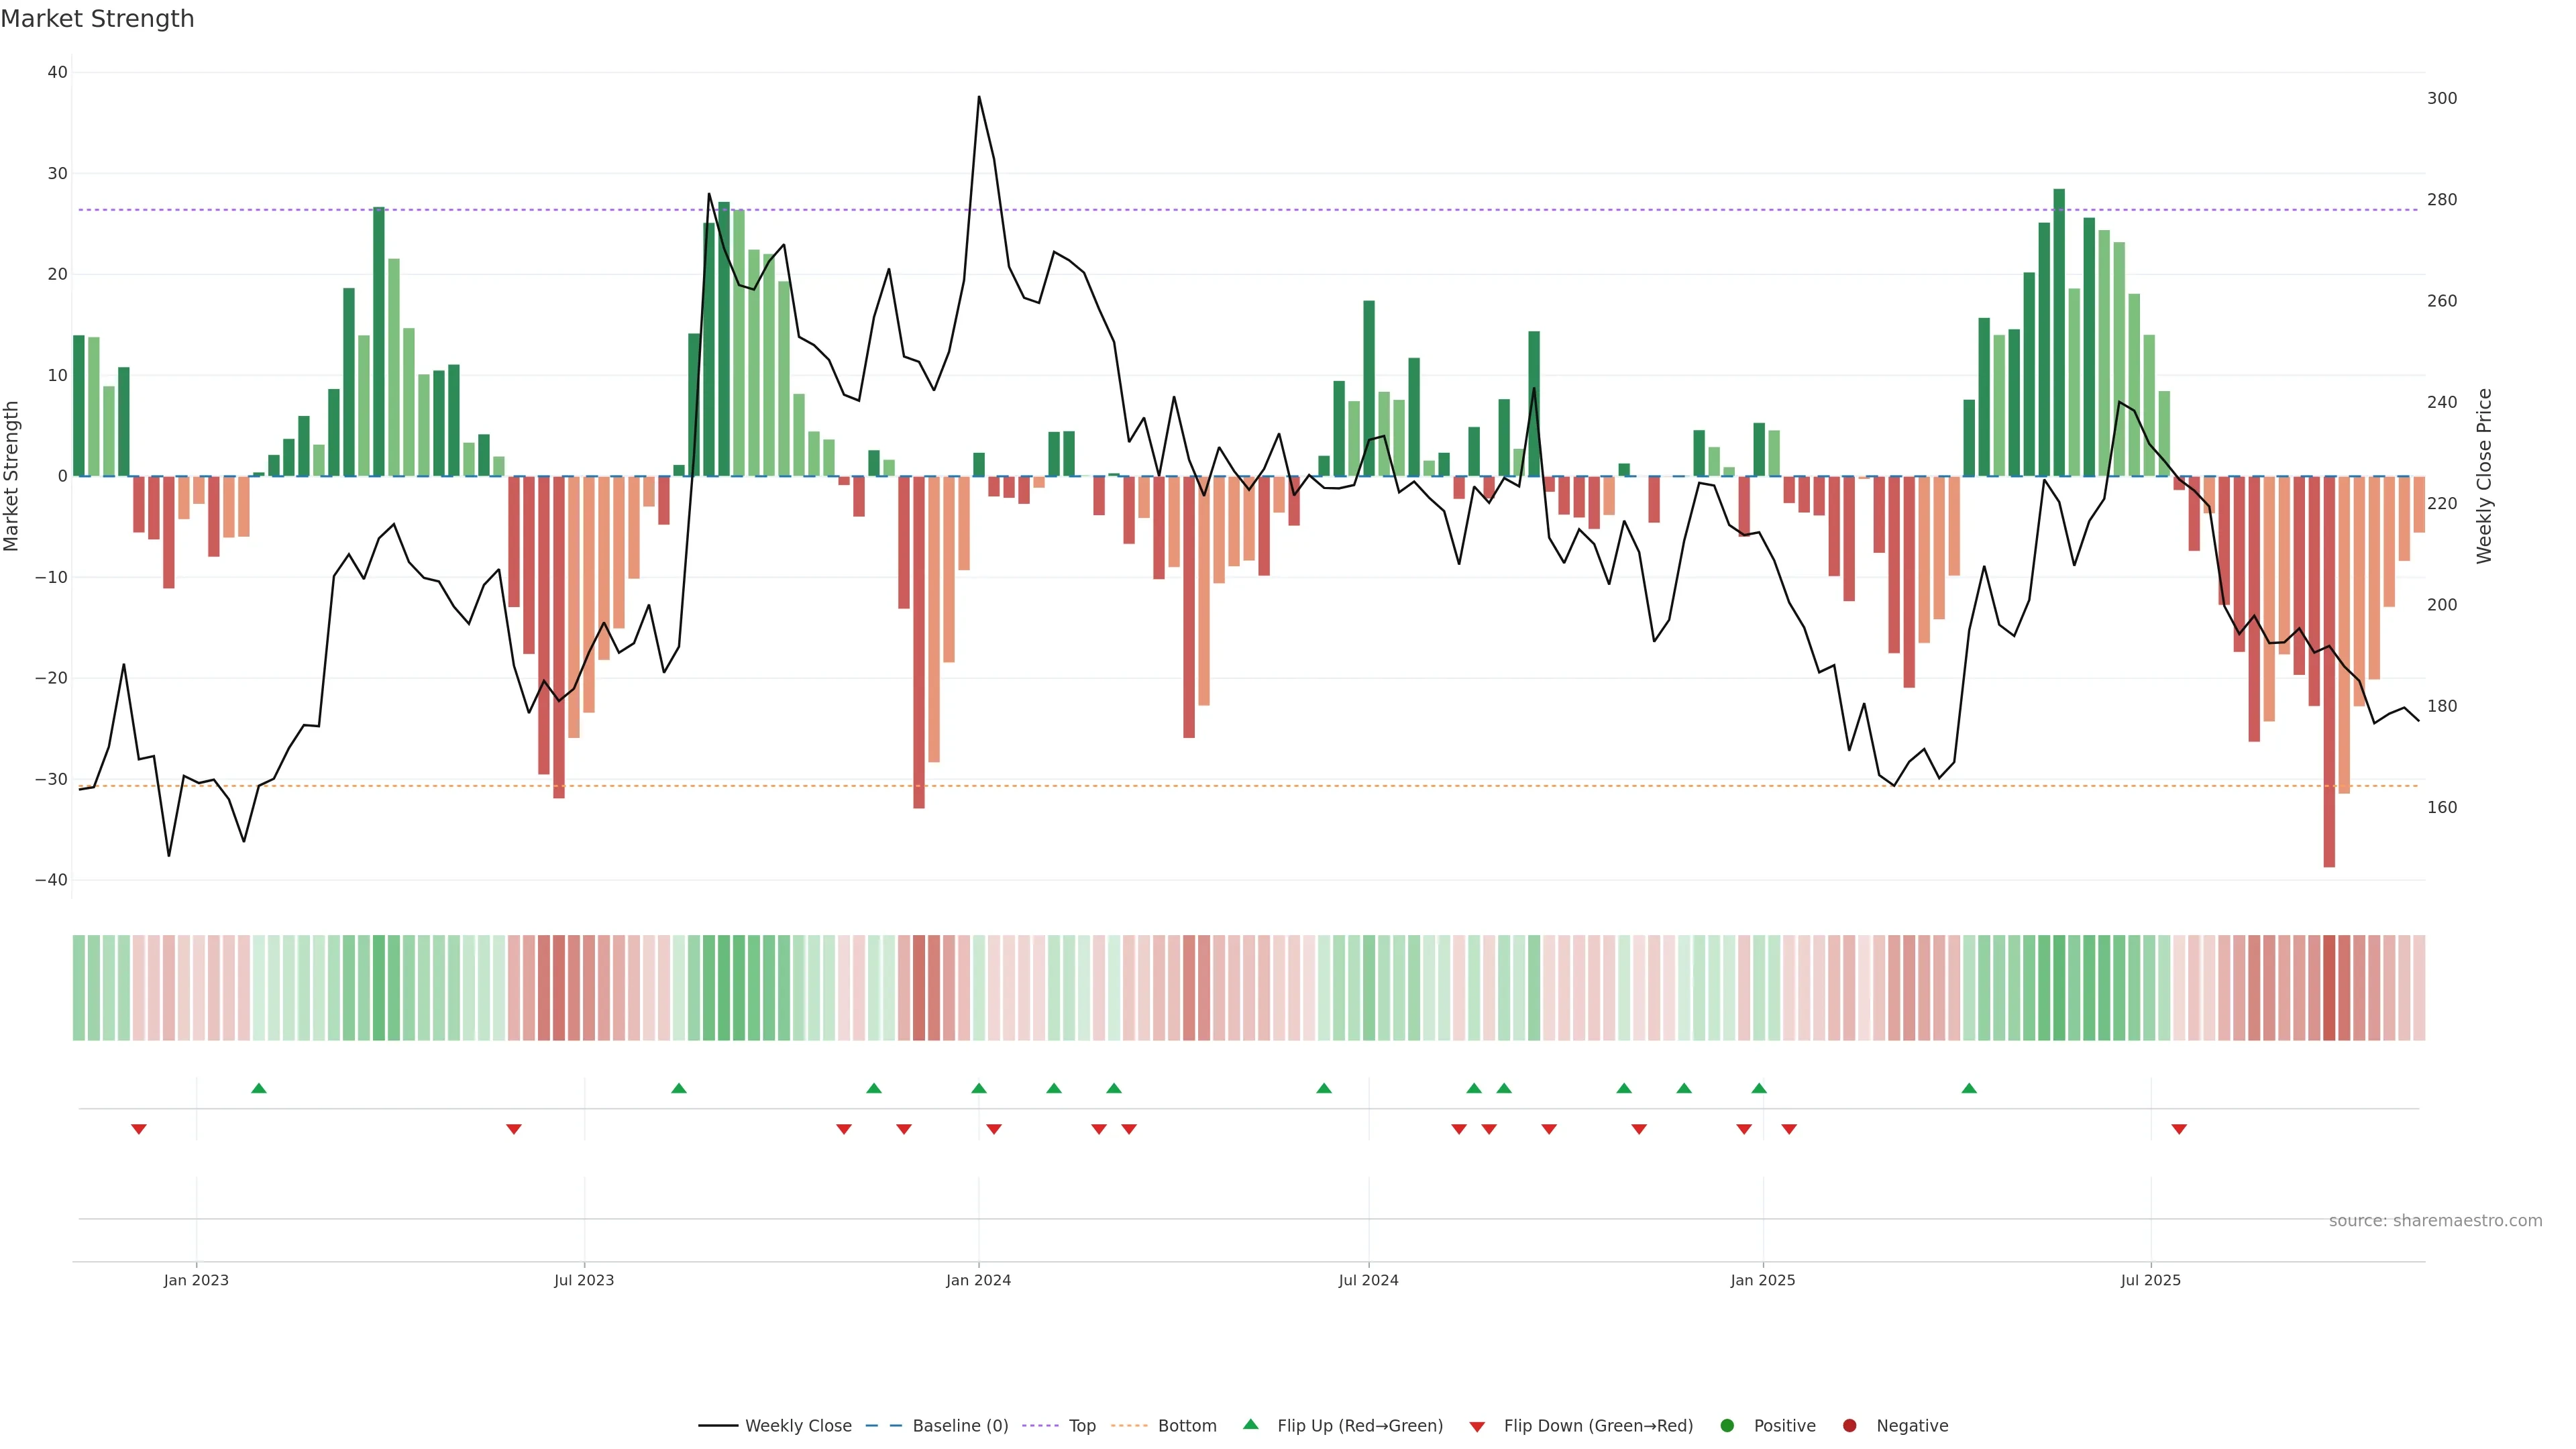Click the Market Strength chart title

click(97, 19)
